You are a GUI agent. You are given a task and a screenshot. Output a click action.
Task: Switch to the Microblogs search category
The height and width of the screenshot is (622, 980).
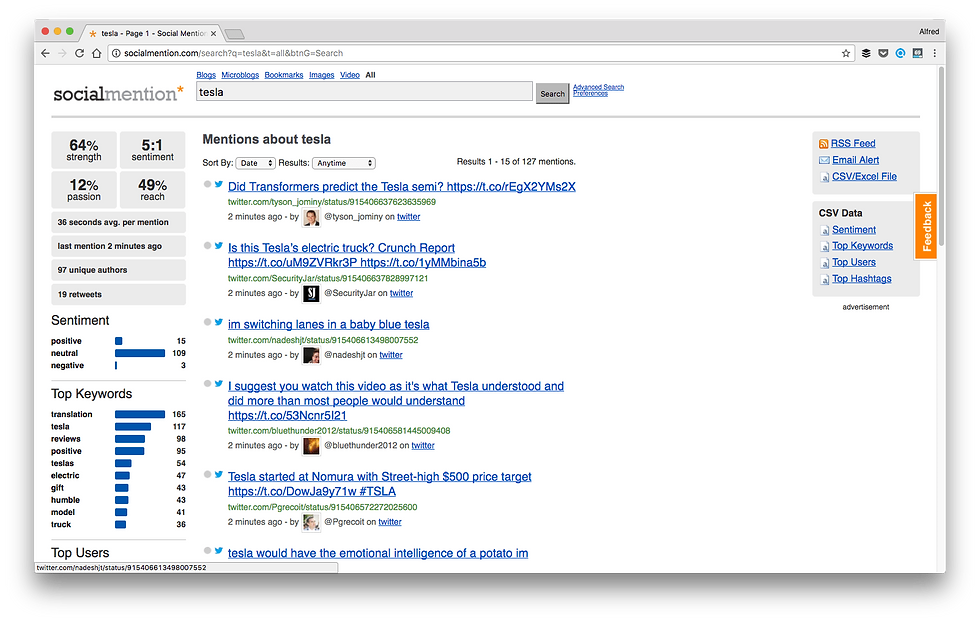click(240, 75)
